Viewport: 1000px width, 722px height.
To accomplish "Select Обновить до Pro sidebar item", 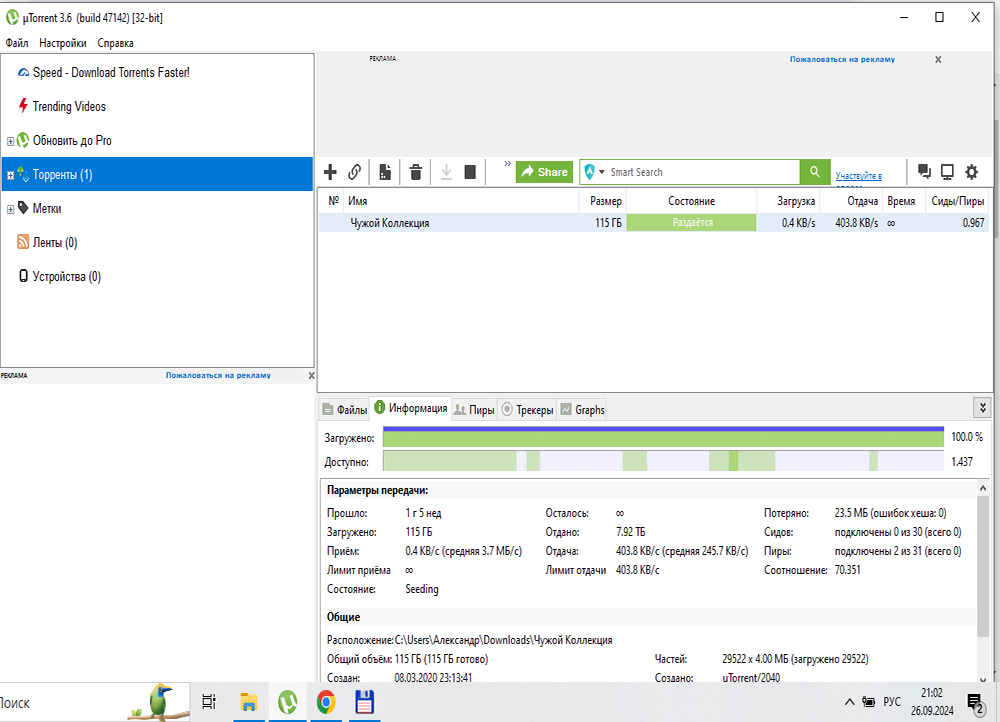I will [x=71, y=140].
